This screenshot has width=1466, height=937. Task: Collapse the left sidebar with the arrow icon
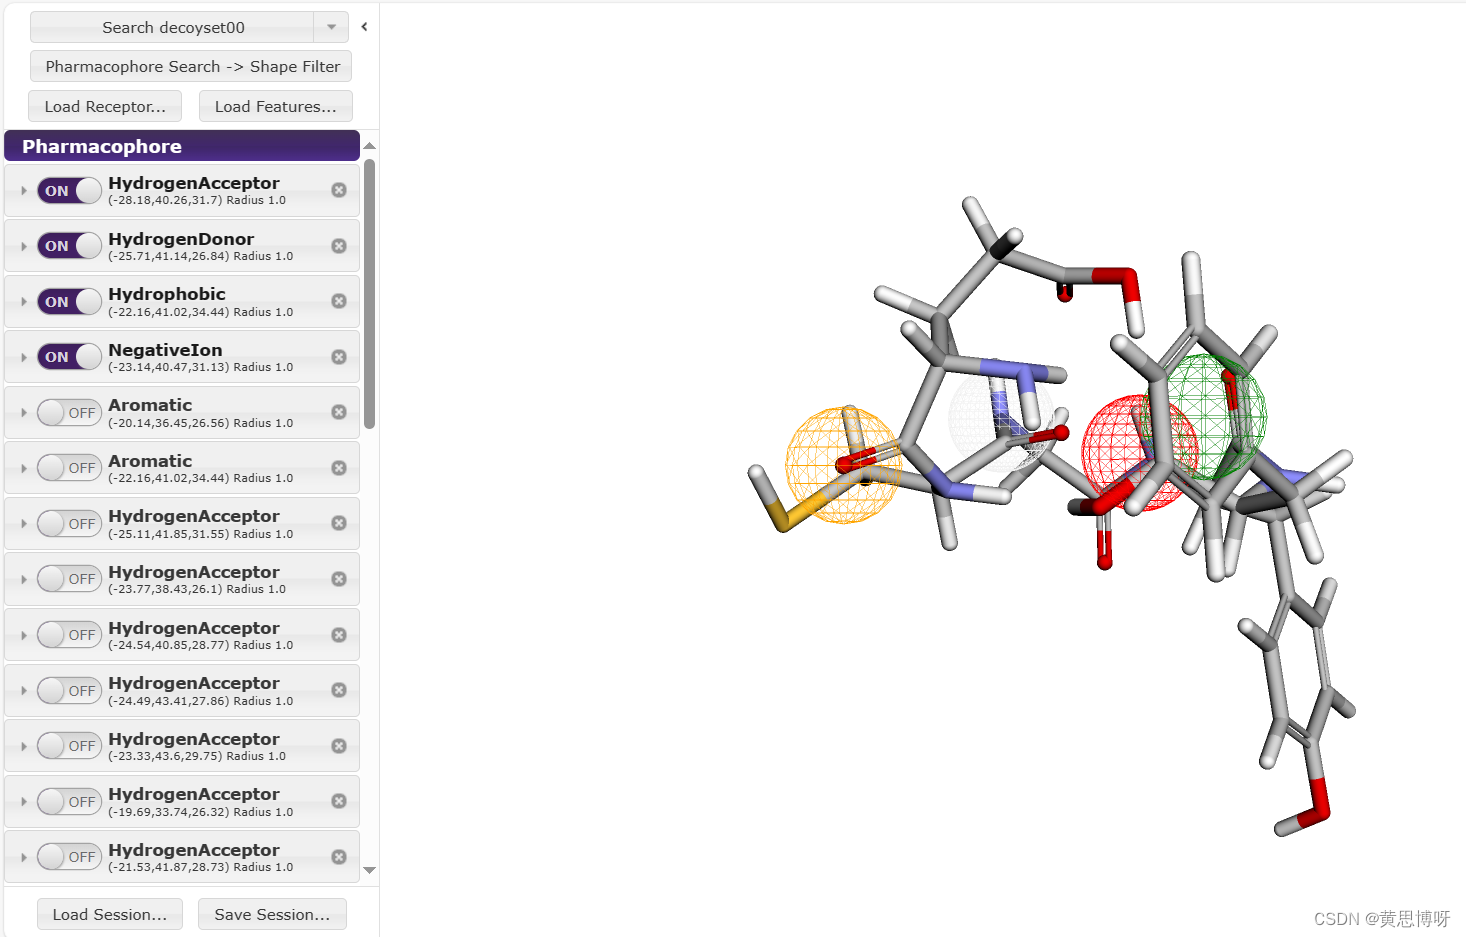point(364,27)
